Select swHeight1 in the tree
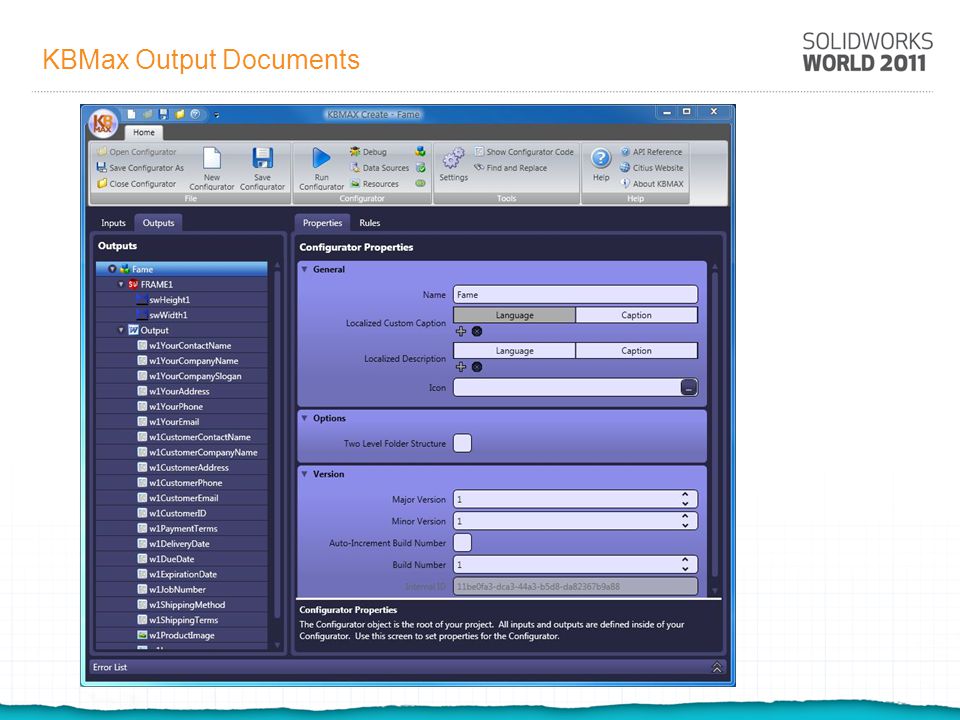The image size is (960, 720). [170, 299]
